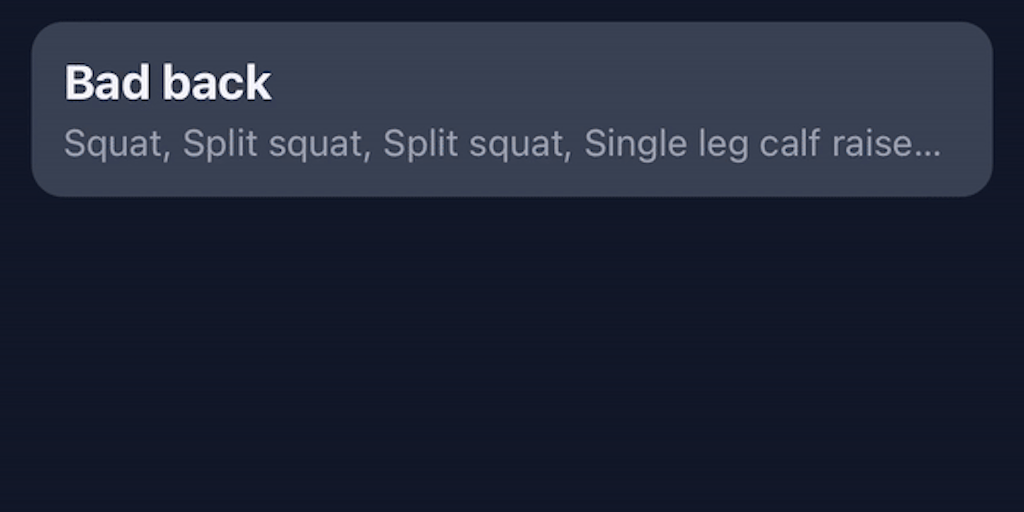
Task: Open the Bad back workout card
Action: click(512, 109)
